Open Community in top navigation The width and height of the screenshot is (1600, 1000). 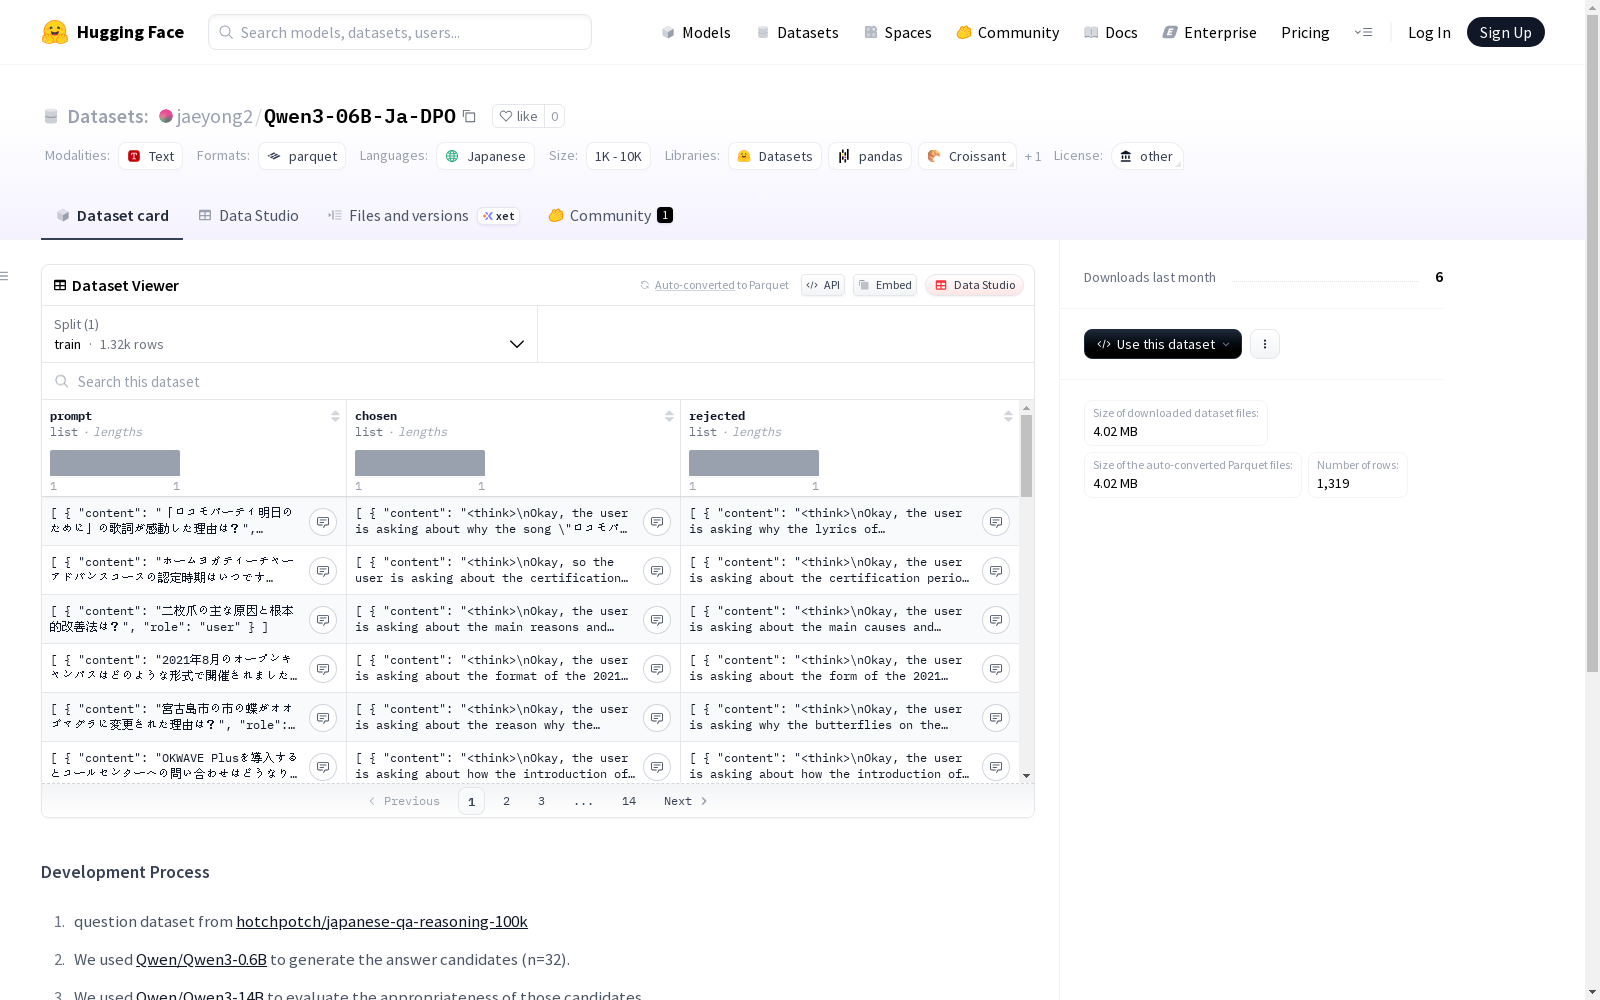pyautogui.click(x=1007, y=32)
